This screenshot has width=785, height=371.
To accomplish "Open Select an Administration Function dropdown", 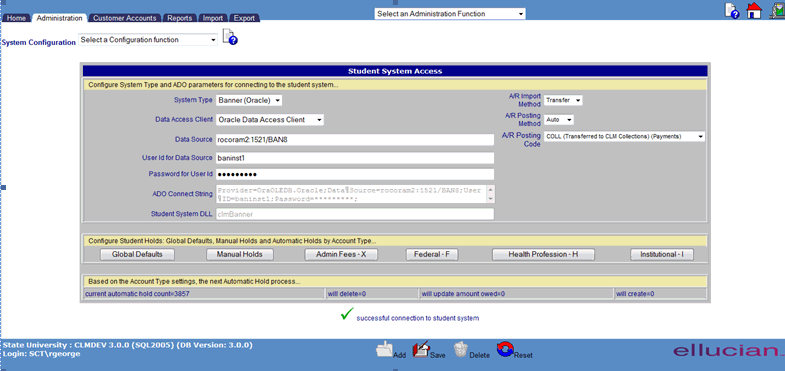I will click(450, 14).
